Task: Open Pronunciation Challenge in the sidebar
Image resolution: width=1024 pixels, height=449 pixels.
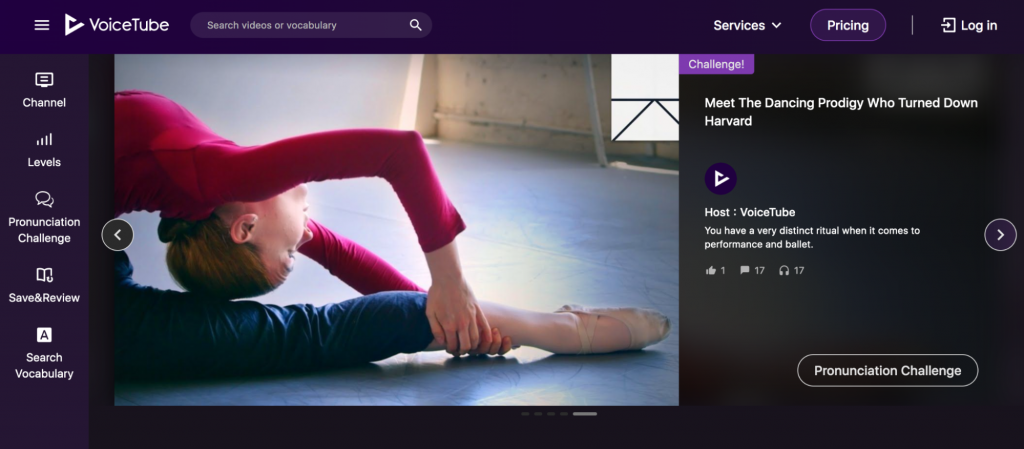Action: [44, 218]
